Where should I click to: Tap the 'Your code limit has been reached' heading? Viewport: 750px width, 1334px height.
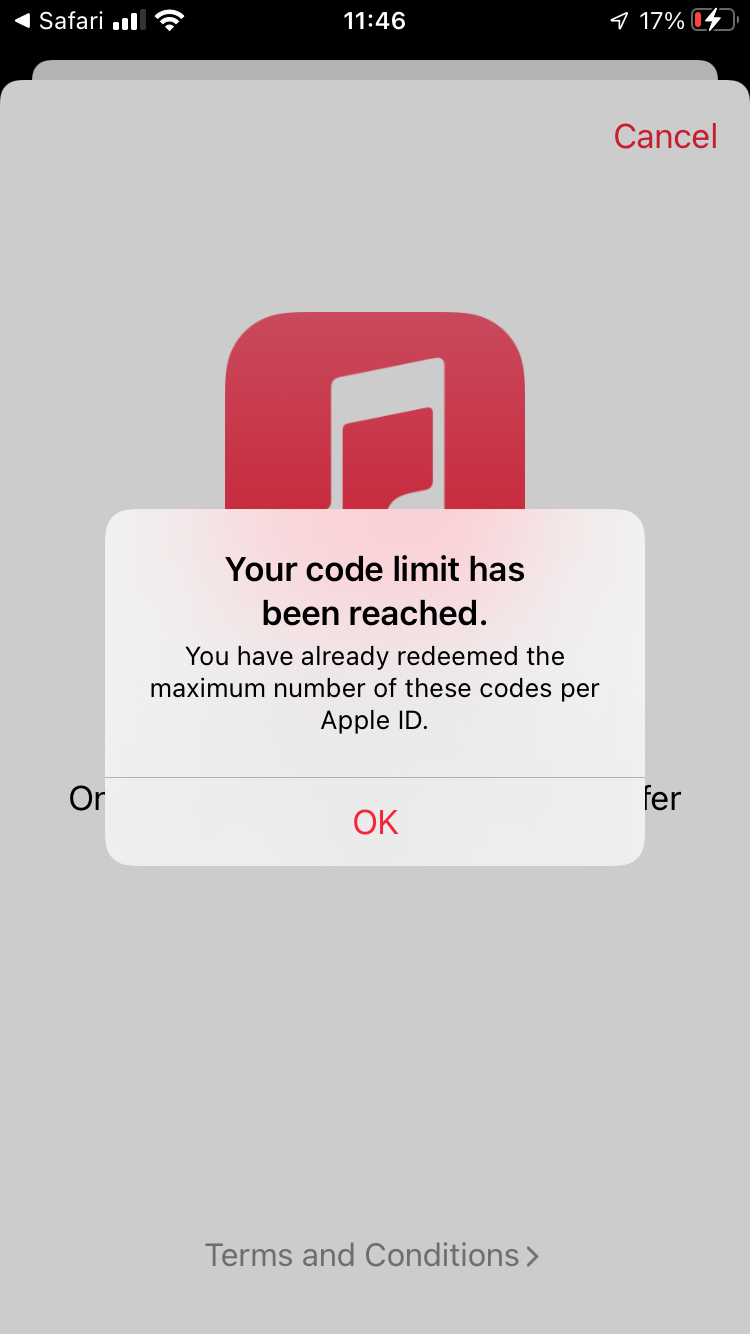point(375,591)
